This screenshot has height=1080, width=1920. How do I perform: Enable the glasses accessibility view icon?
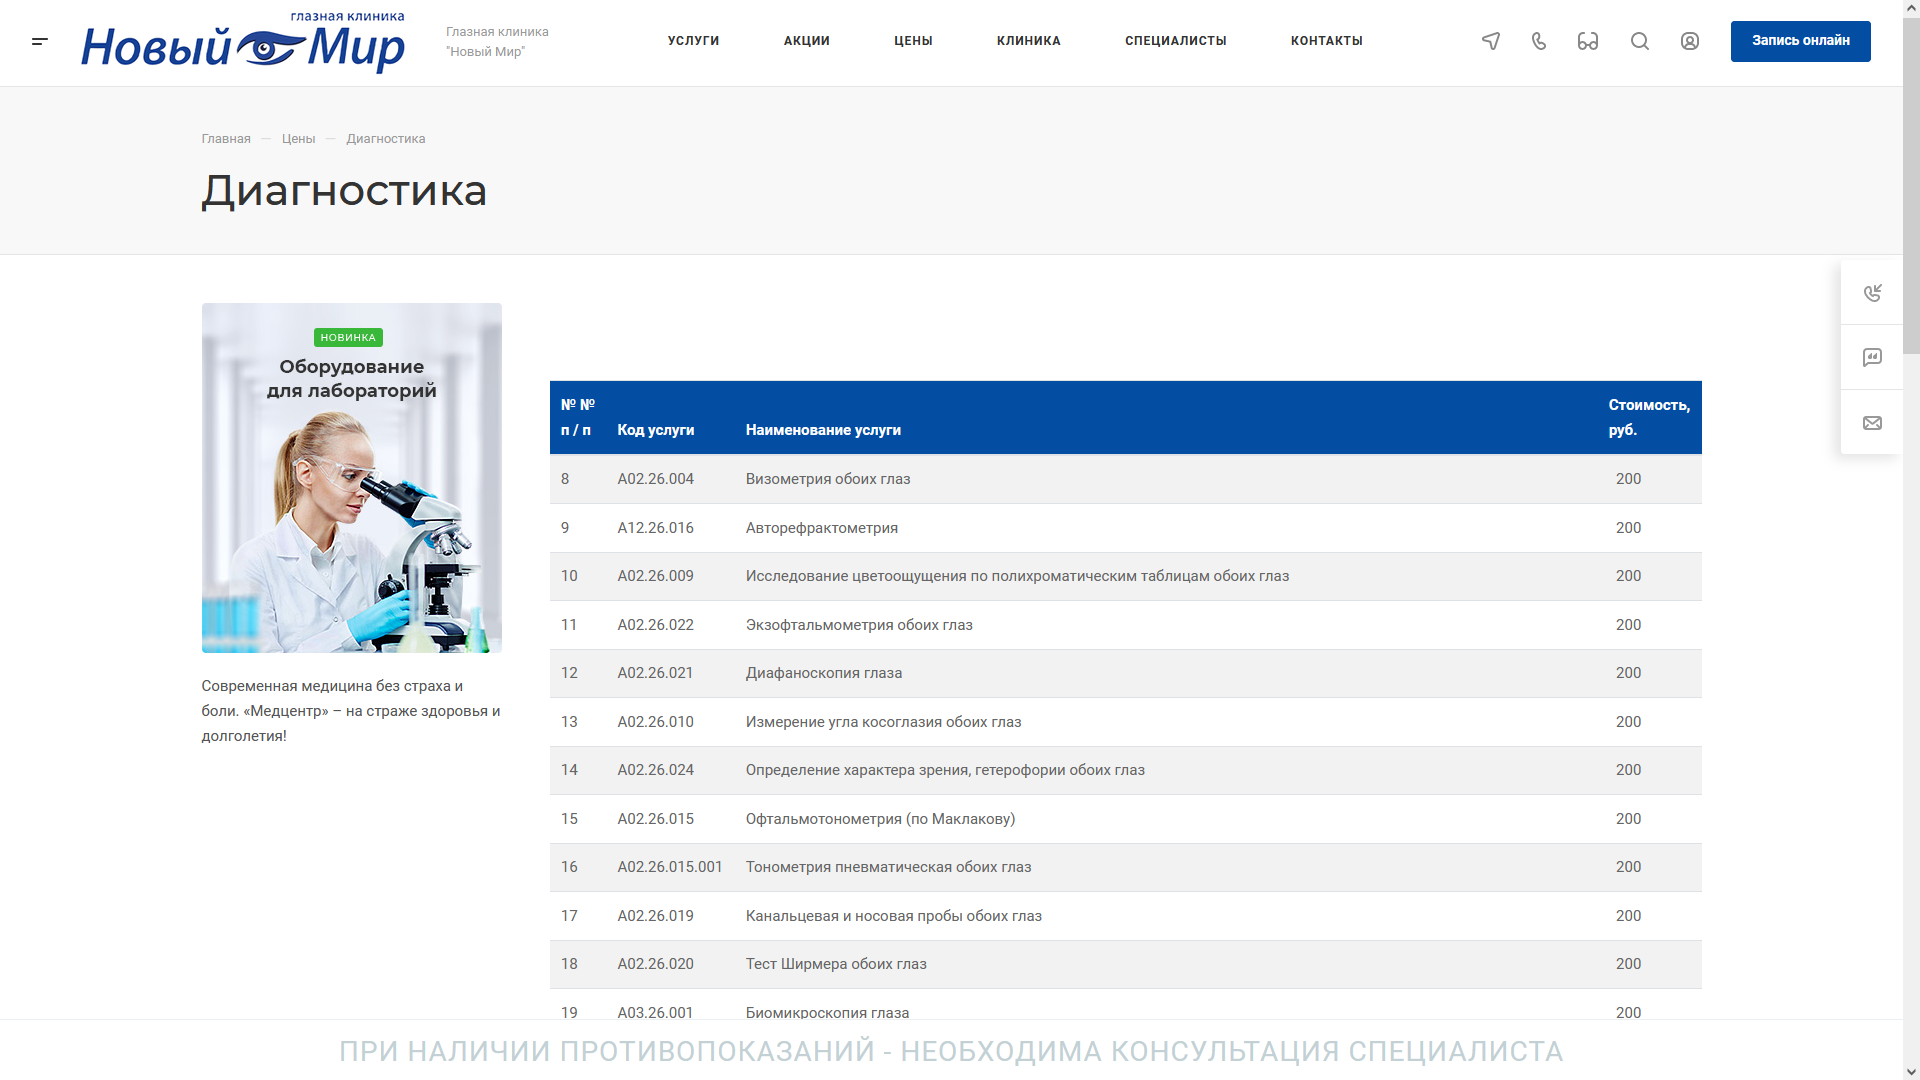coord(1588,41)
